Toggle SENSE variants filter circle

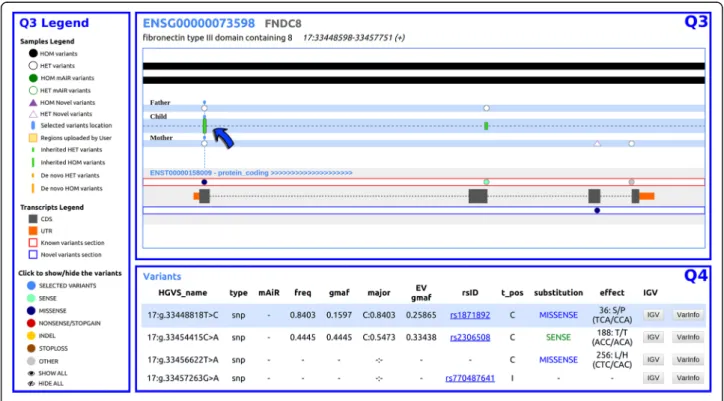[x=31, y=298]
